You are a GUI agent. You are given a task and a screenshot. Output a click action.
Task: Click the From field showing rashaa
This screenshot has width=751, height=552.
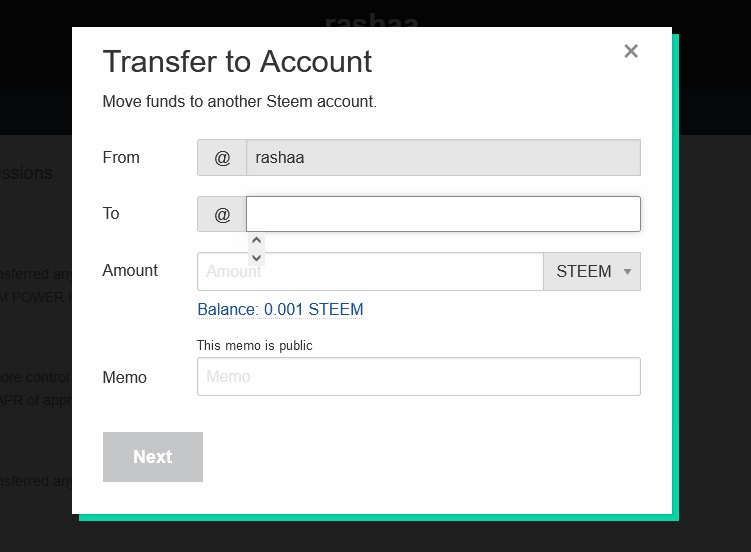click(443, 158)
